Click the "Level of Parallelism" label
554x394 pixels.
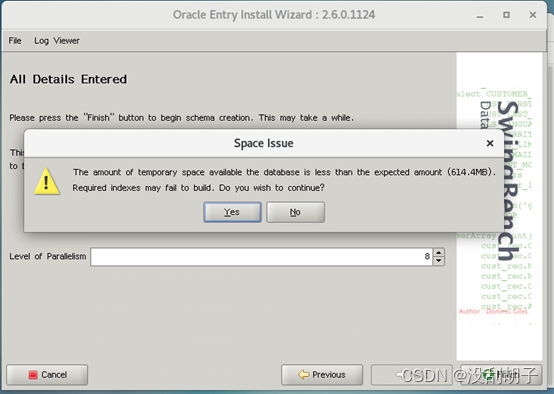pyautogui.click(x=48, y=256)
